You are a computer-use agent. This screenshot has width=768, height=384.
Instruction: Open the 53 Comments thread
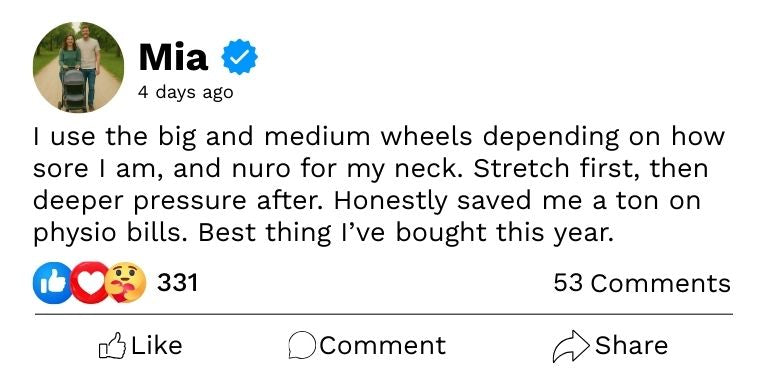tap(642, 283)
